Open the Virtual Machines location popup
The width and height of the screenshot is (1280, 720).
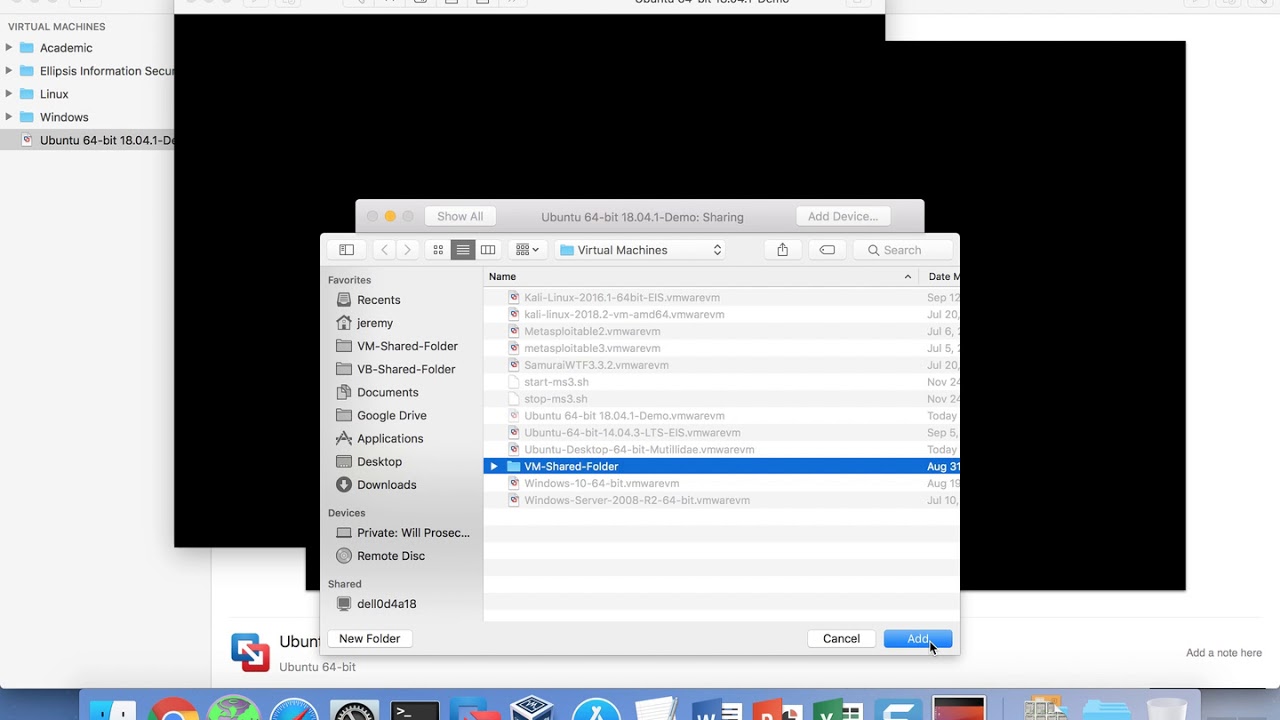tap(641, 250)
